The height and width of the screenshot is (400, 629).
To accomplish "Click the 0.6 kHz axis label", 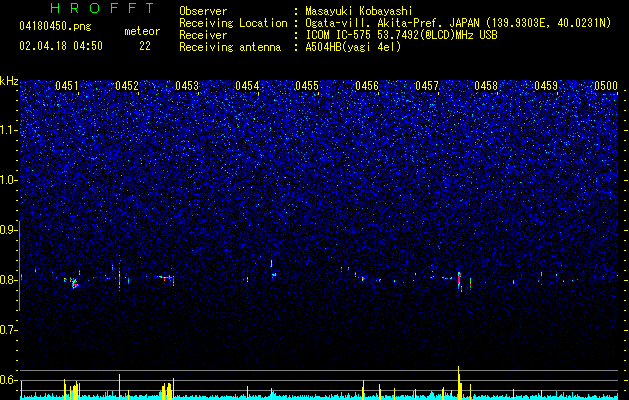I will pyautogui.click(x=9, y=380).
